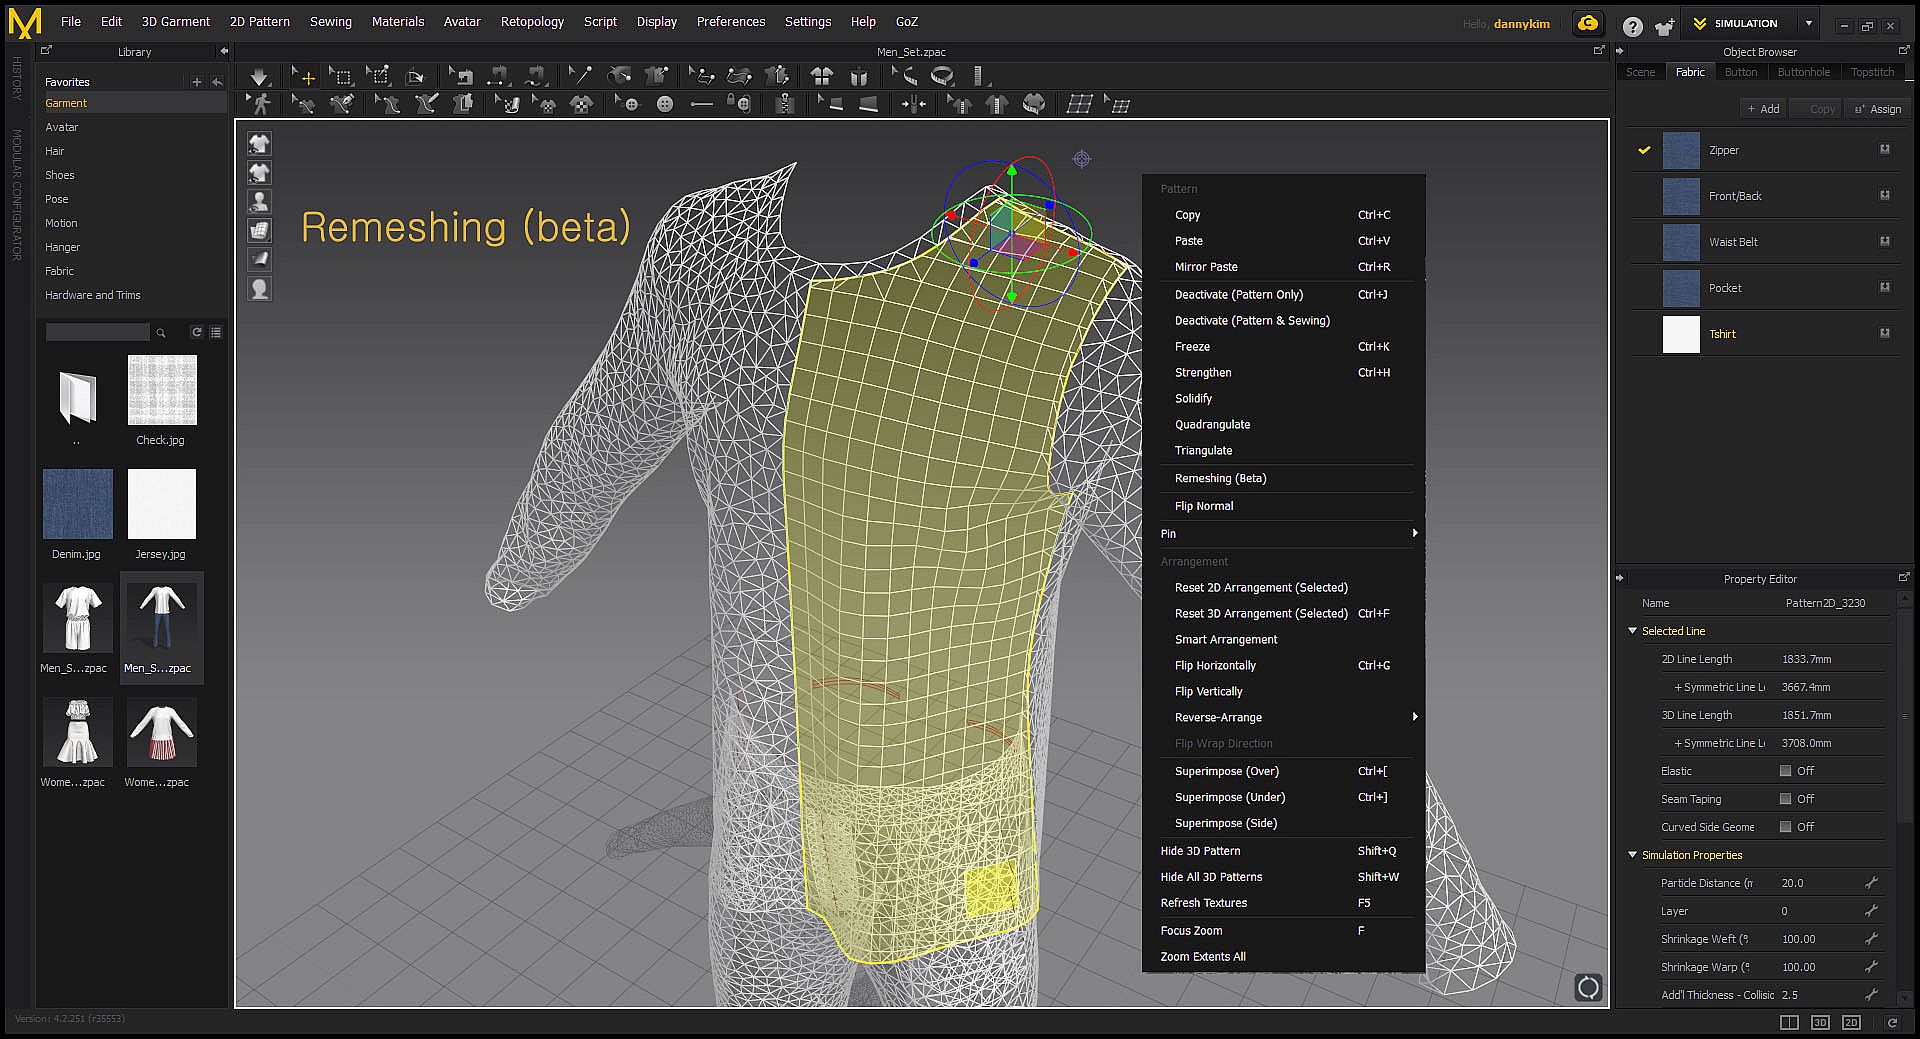Toggle Curved Side Geometry checkbox
Screen dimensions: 1920x1039
click(x=1785, y=827)
